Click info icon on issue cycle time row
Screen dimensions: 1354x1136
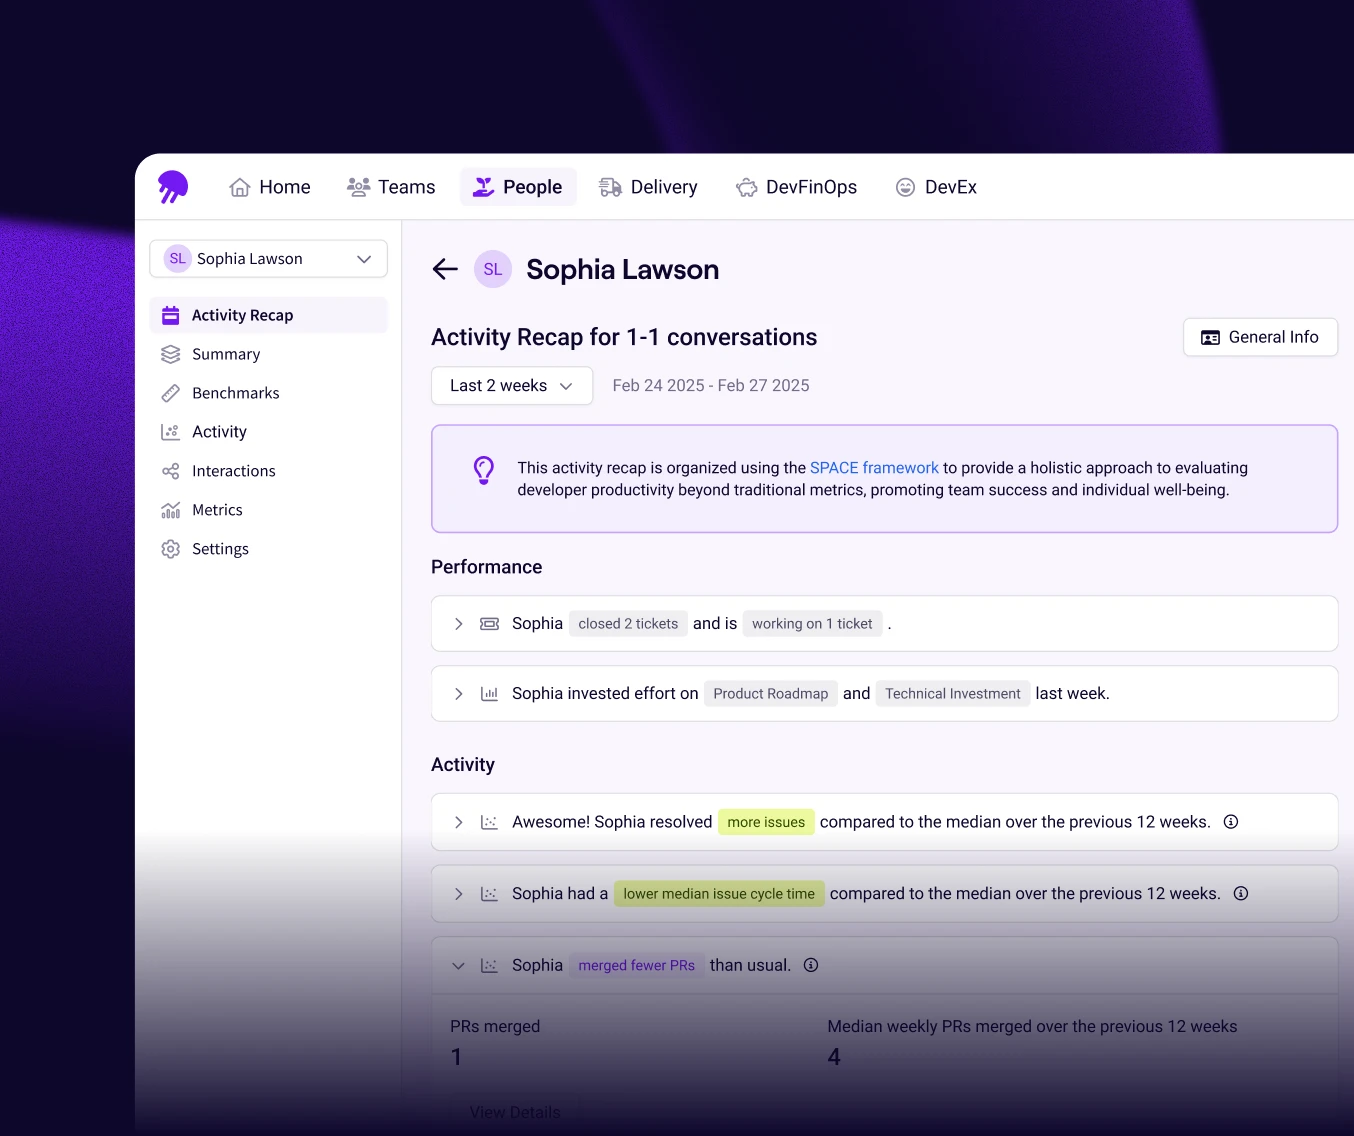point(1241,894)
